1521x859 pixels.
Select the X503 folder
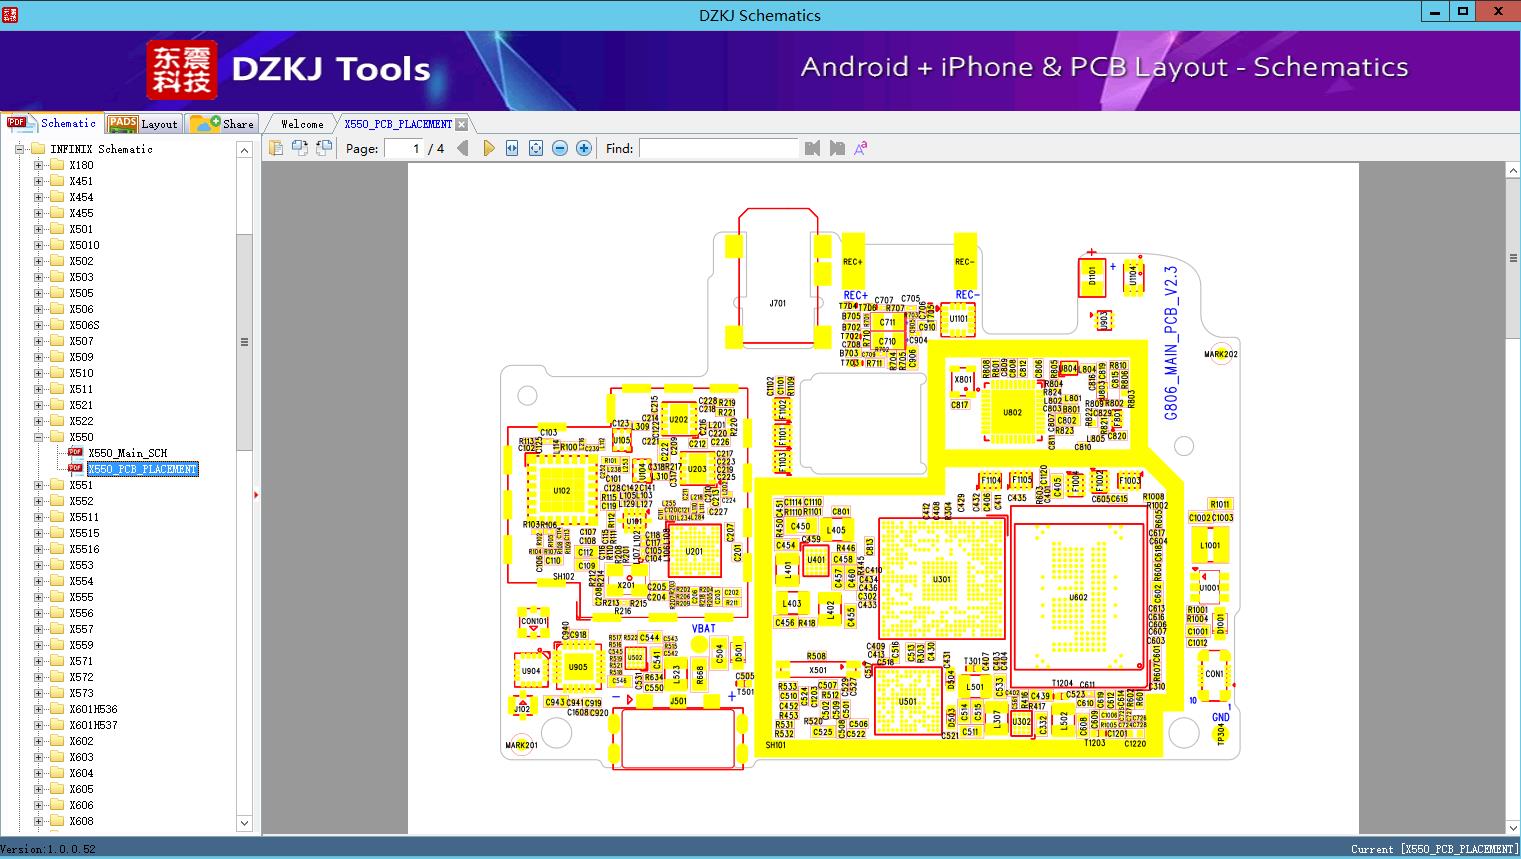click(x=81, y=277)
